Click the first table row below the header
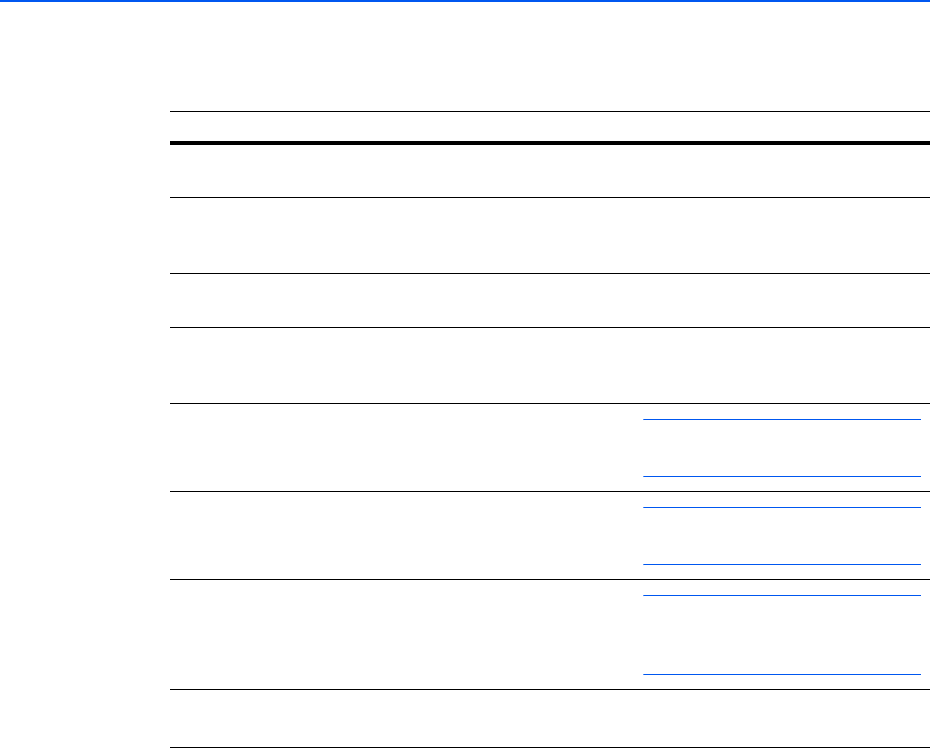930x748 pixels. (548, 172)
